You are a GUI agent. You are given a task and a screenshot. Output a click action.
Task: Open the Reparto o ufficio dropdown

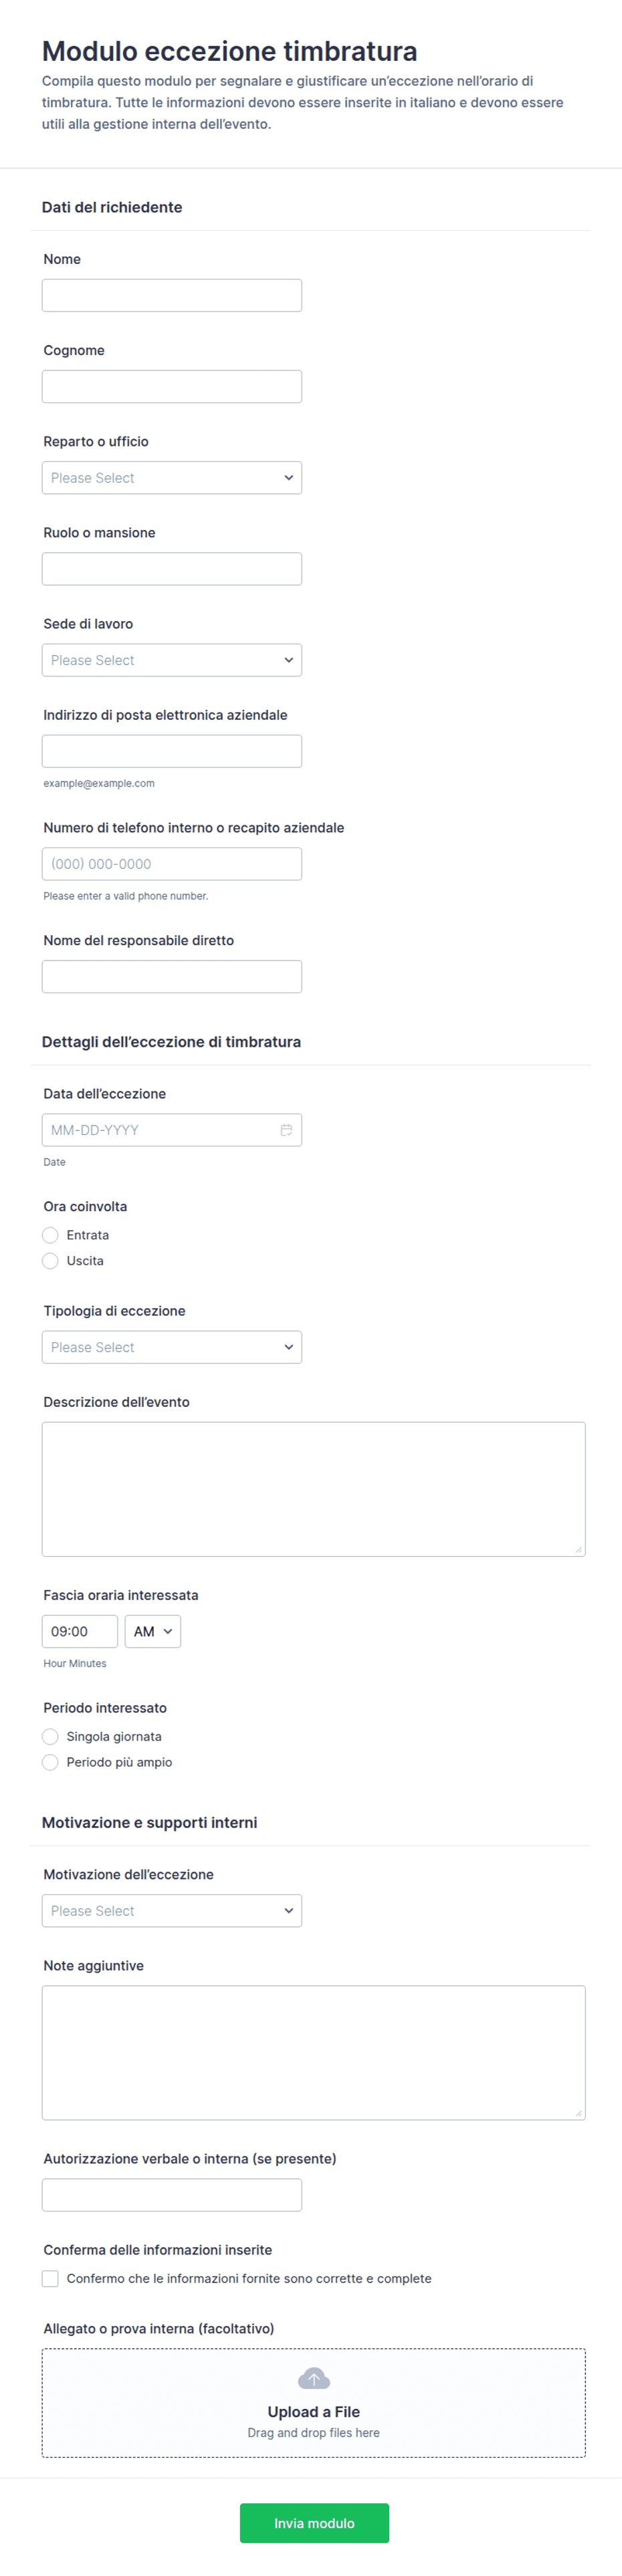pyautogui.click(x=172, y=478)
